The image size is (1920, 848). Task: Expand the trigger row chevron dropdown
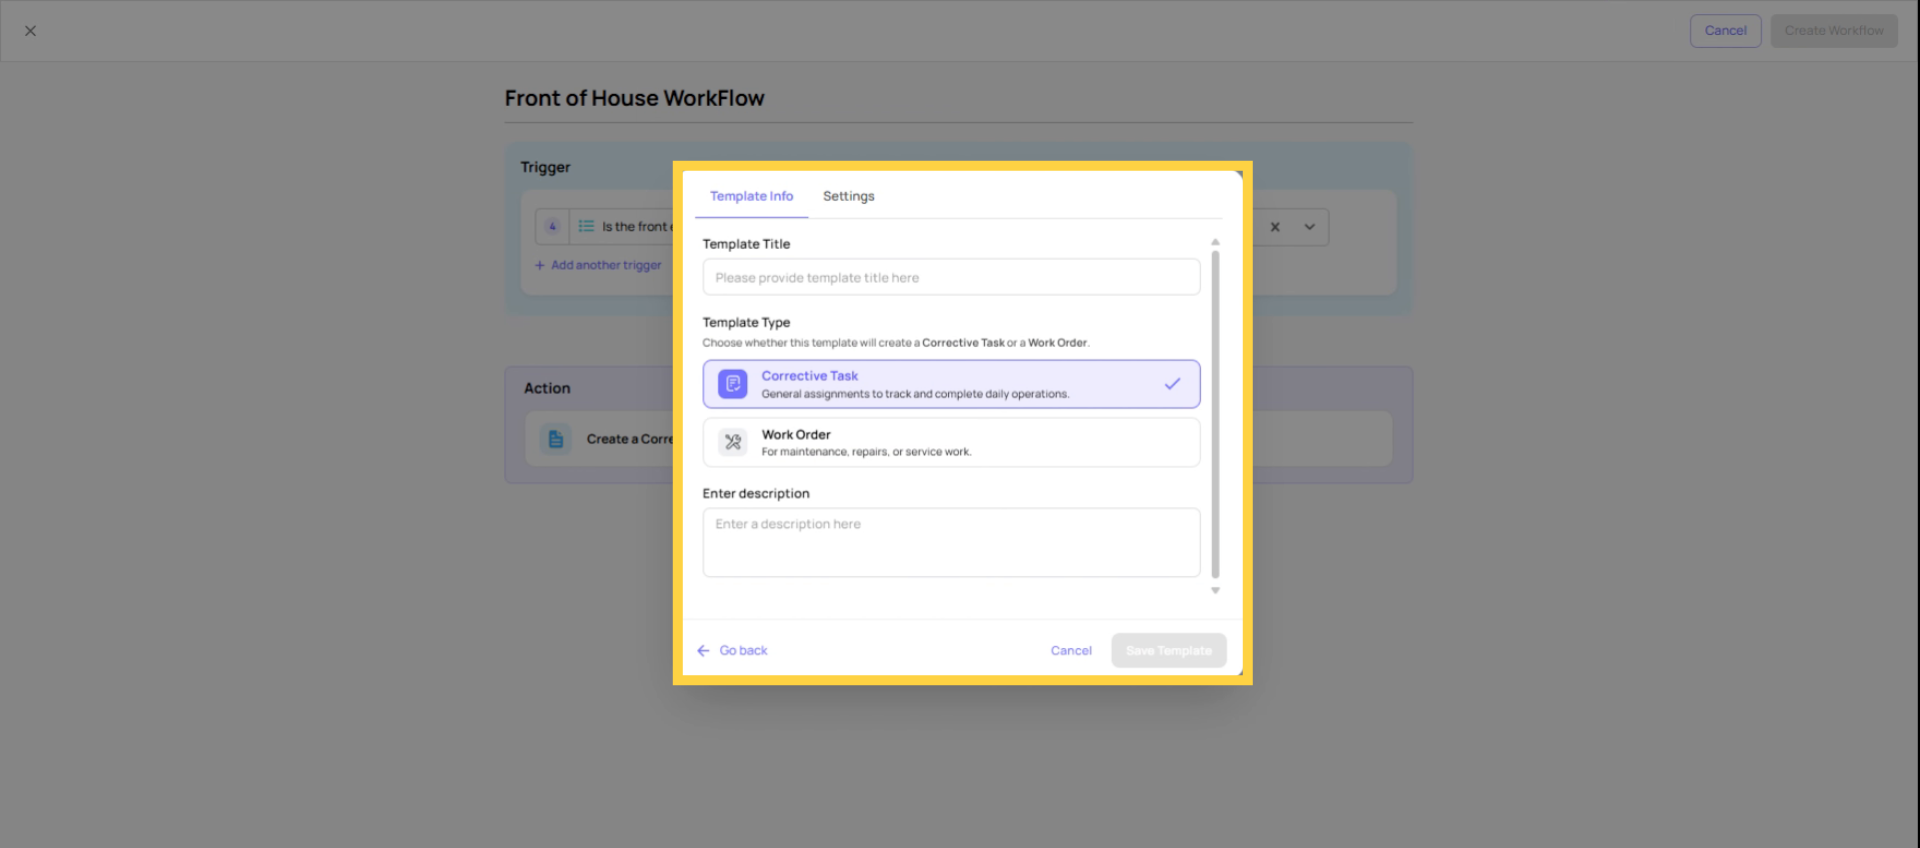(x=1309, y=227)
